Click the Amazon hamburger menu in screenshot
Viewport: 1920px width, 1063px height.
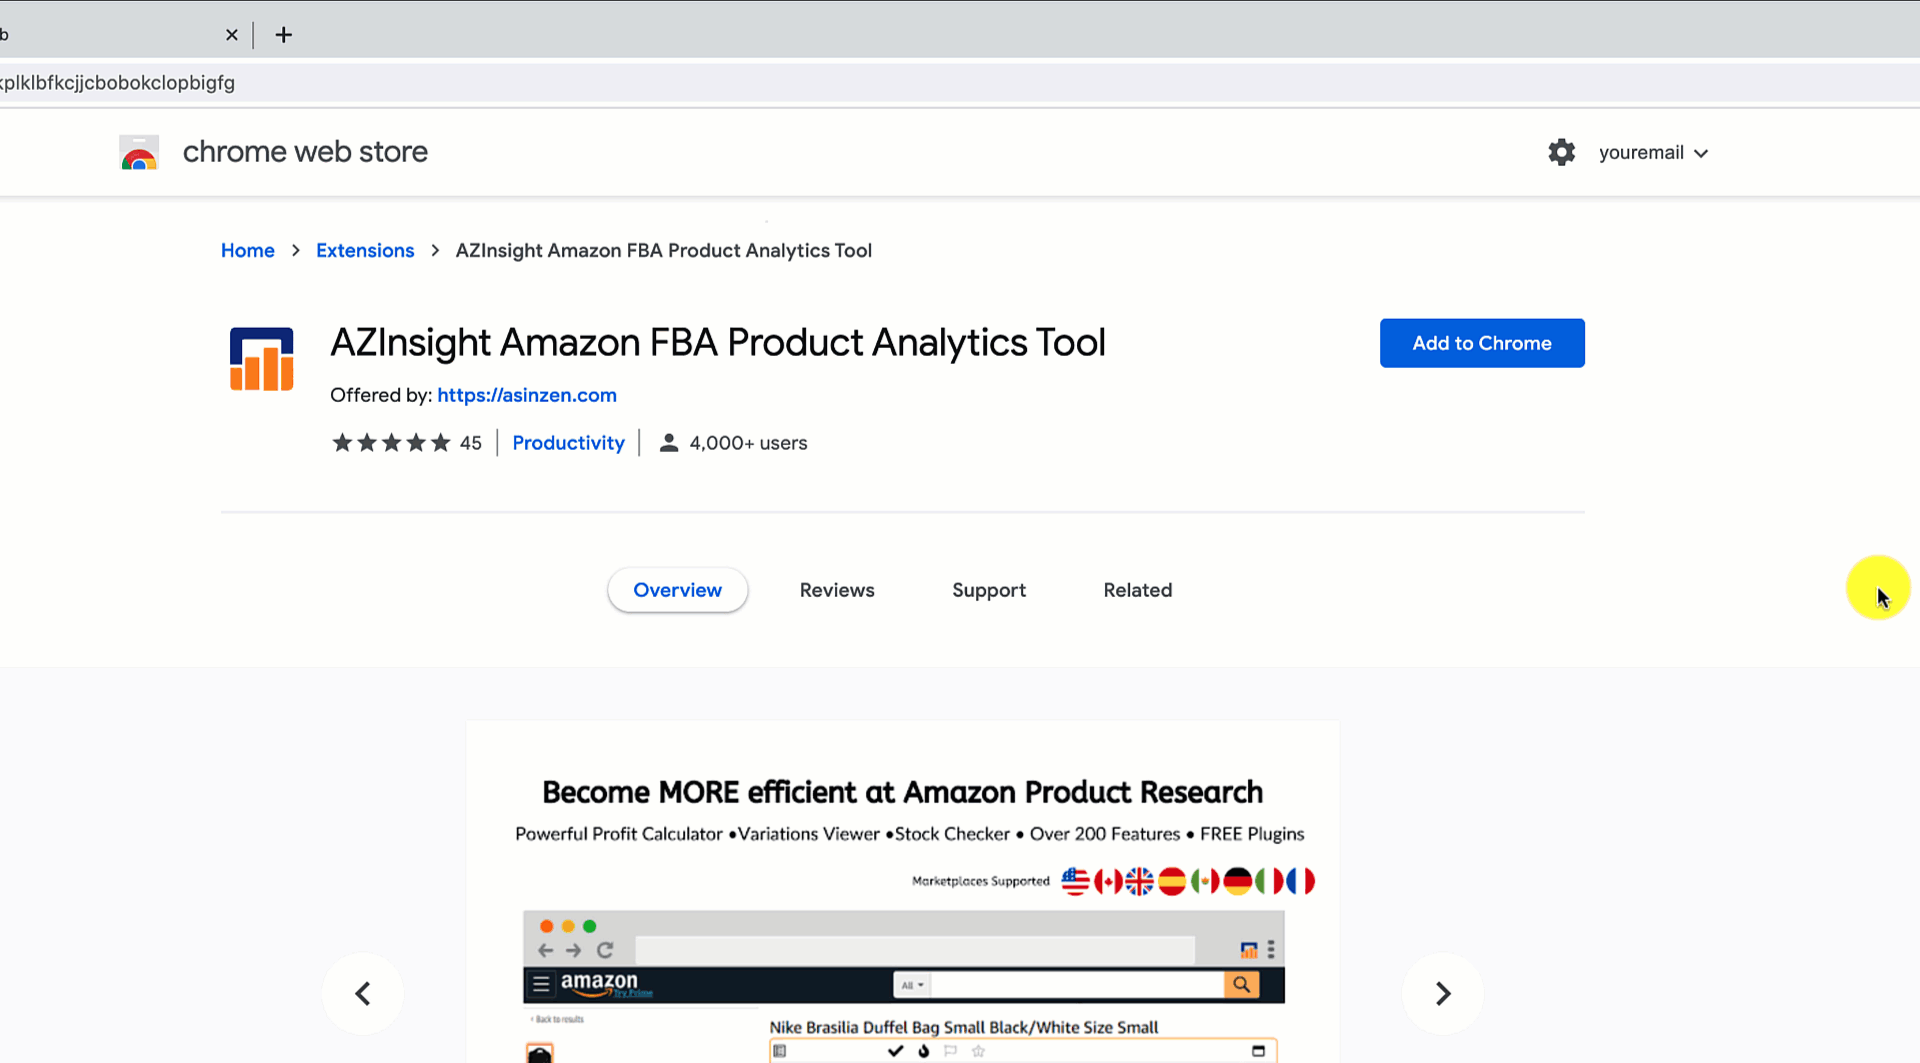coord(541,984)
